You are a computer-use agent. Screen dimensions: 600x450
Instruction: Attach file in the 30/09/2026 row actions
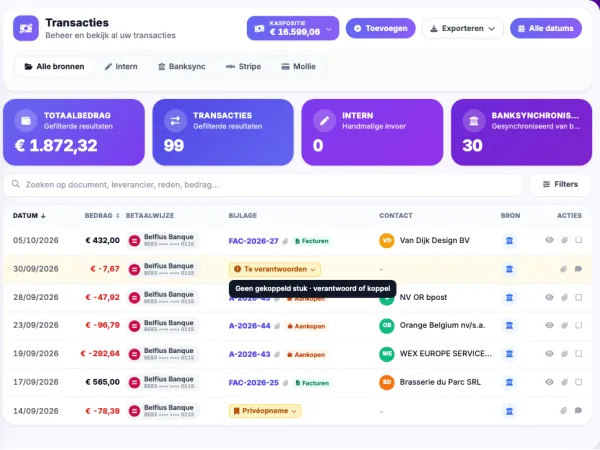(x=563, y=269)
